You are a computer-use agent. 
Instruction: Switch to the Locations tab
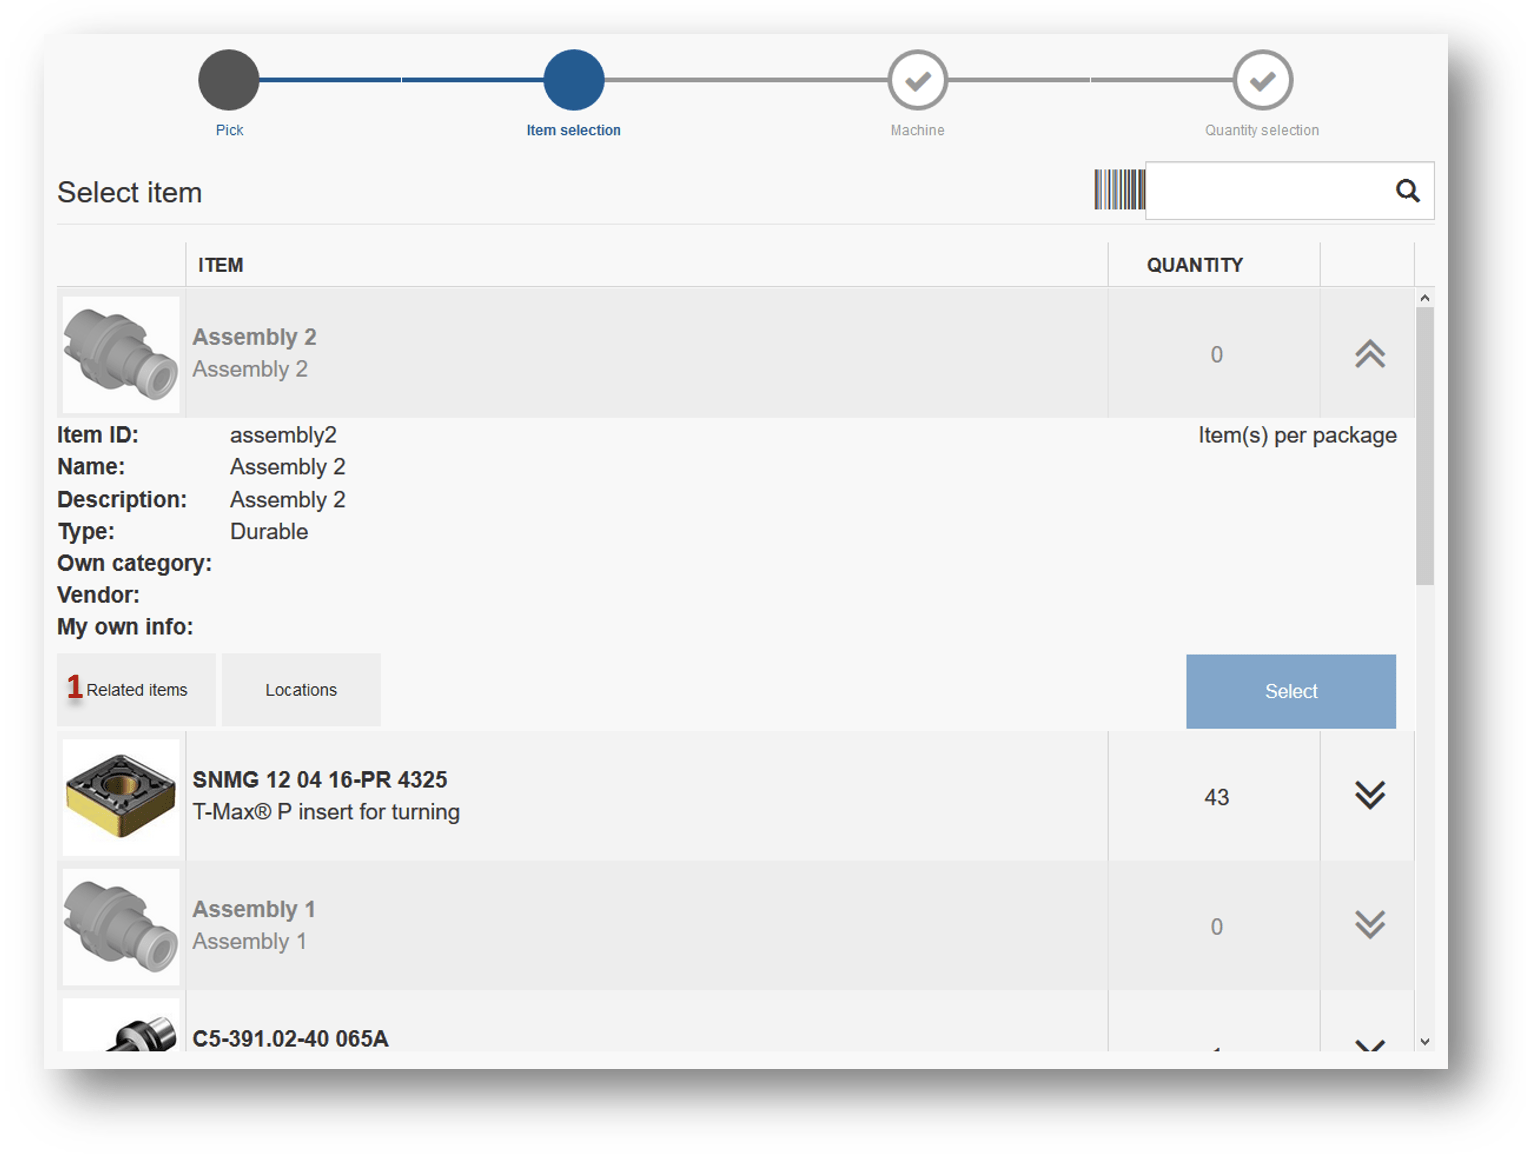[301, 690]
